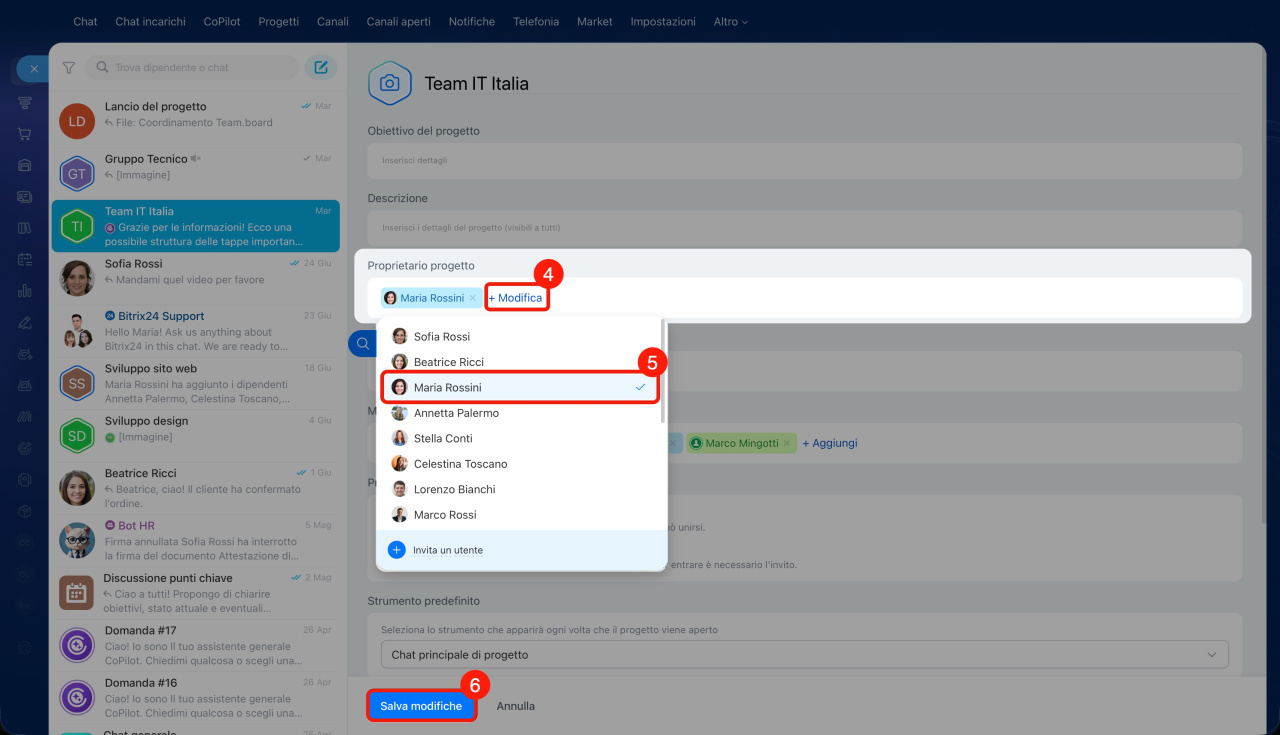Click the Descrizione input field
This screenshot has height=735, width=1280.
[805, 227]
